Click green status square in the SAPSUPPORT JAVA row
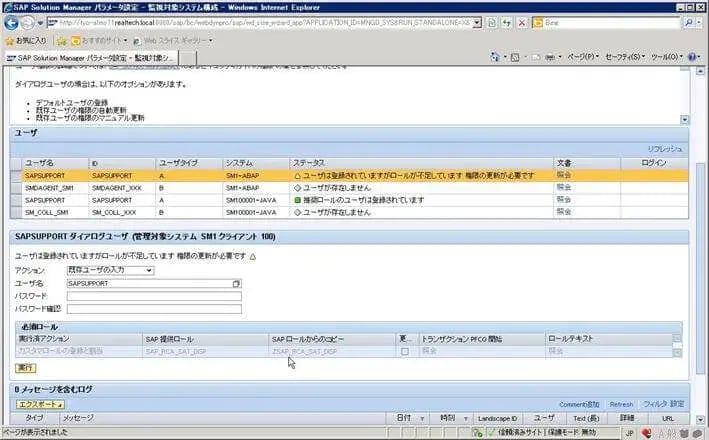The width and height of the screenshot is (709, 440). coord(297,200)
